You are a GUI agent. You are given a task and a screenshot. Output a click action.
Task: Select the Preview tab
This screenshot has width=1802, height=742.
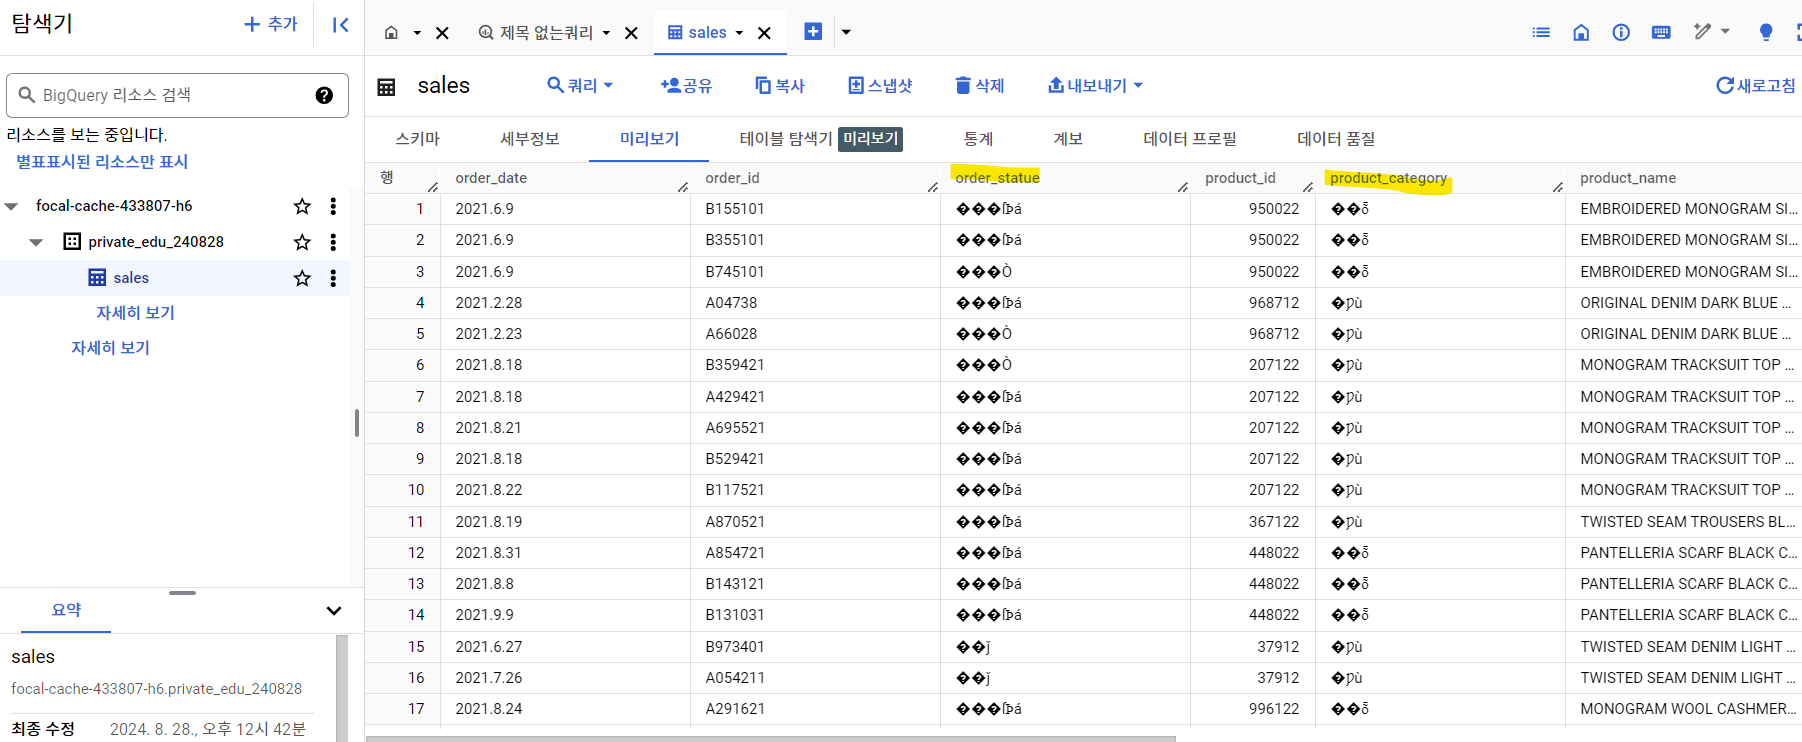pyautogui.click(x=649, y=139)
